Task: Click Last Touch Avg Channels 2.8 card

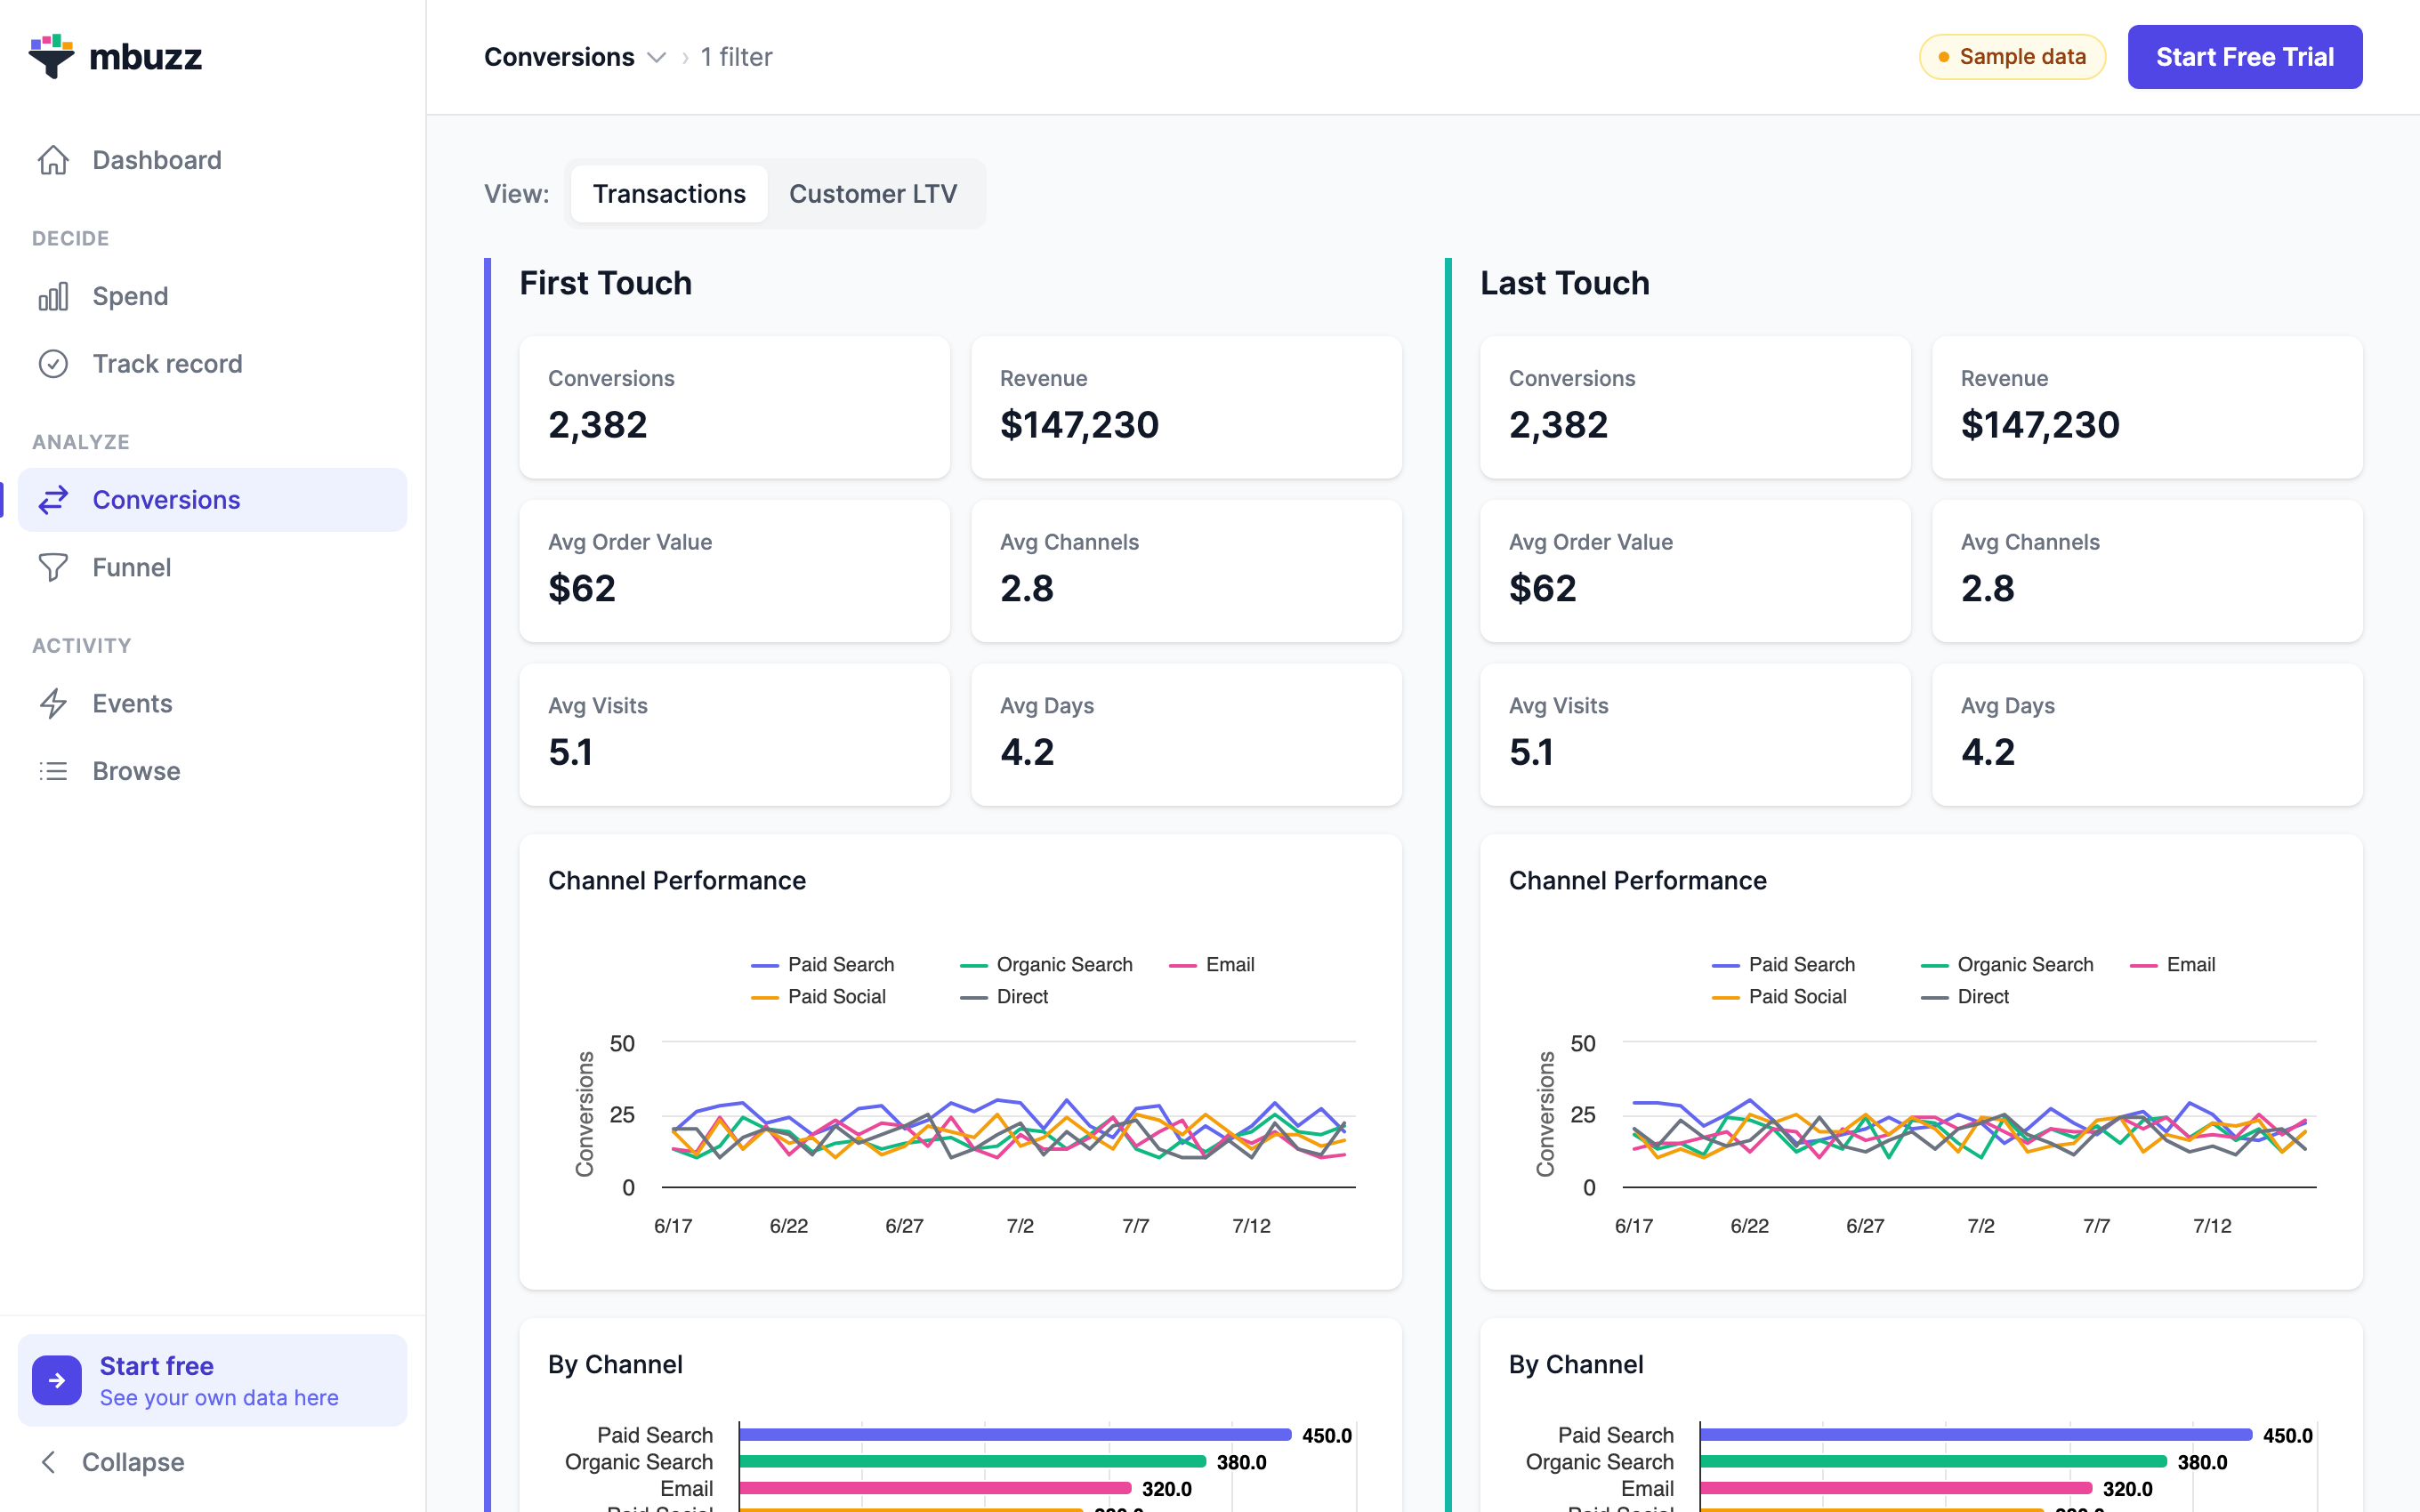Action: click(2148, 571)
